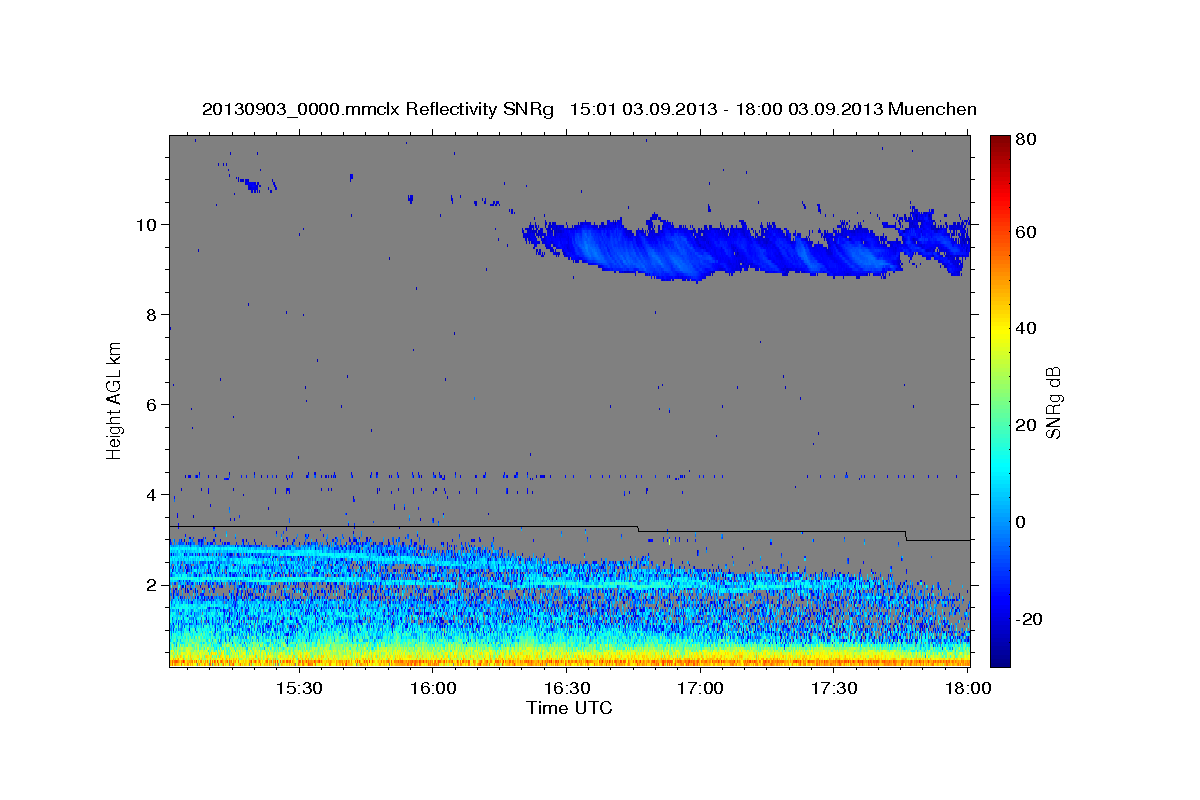1200x800 pixels.
Task: Click the colorbar value 40
Action: point(1024,328)
